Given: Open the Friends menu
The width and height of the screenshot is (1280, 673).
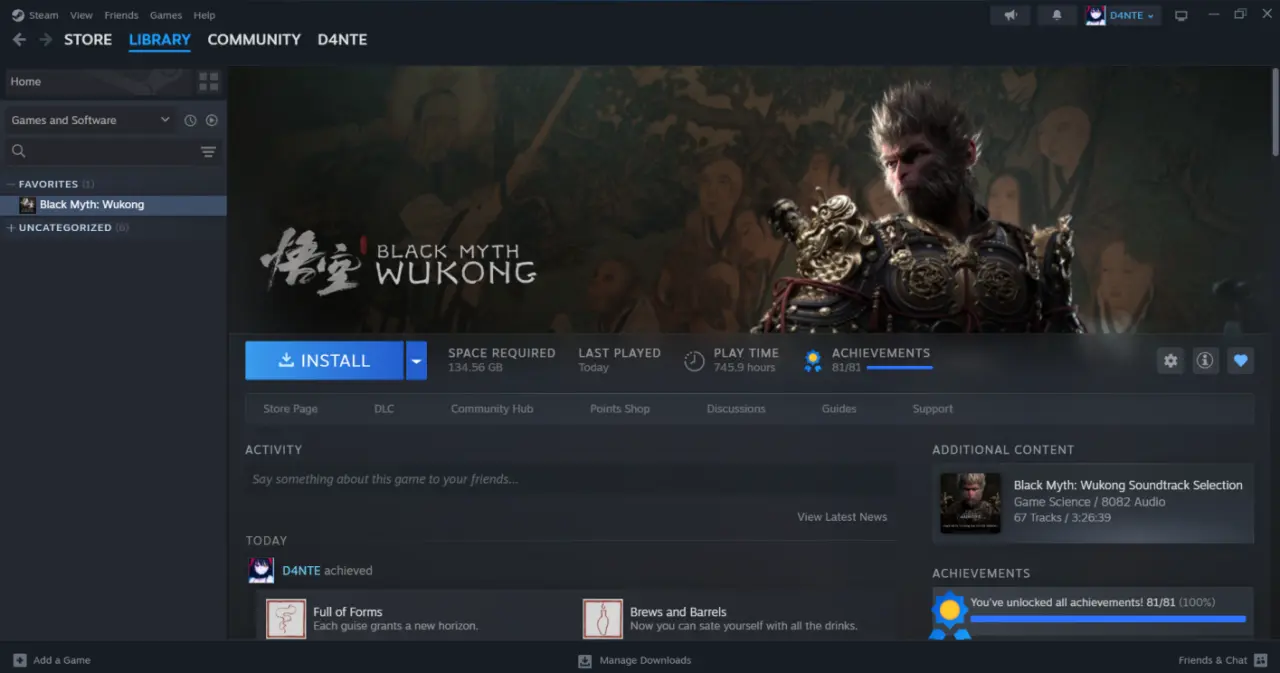Looking at the screenshot, I should click(x=122, y=15).
